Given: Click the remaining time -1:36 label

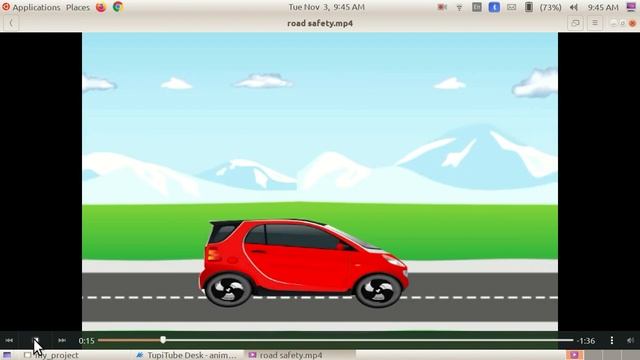Looking at the screenshot, I should pyautogui.click(x=586, y=341).
